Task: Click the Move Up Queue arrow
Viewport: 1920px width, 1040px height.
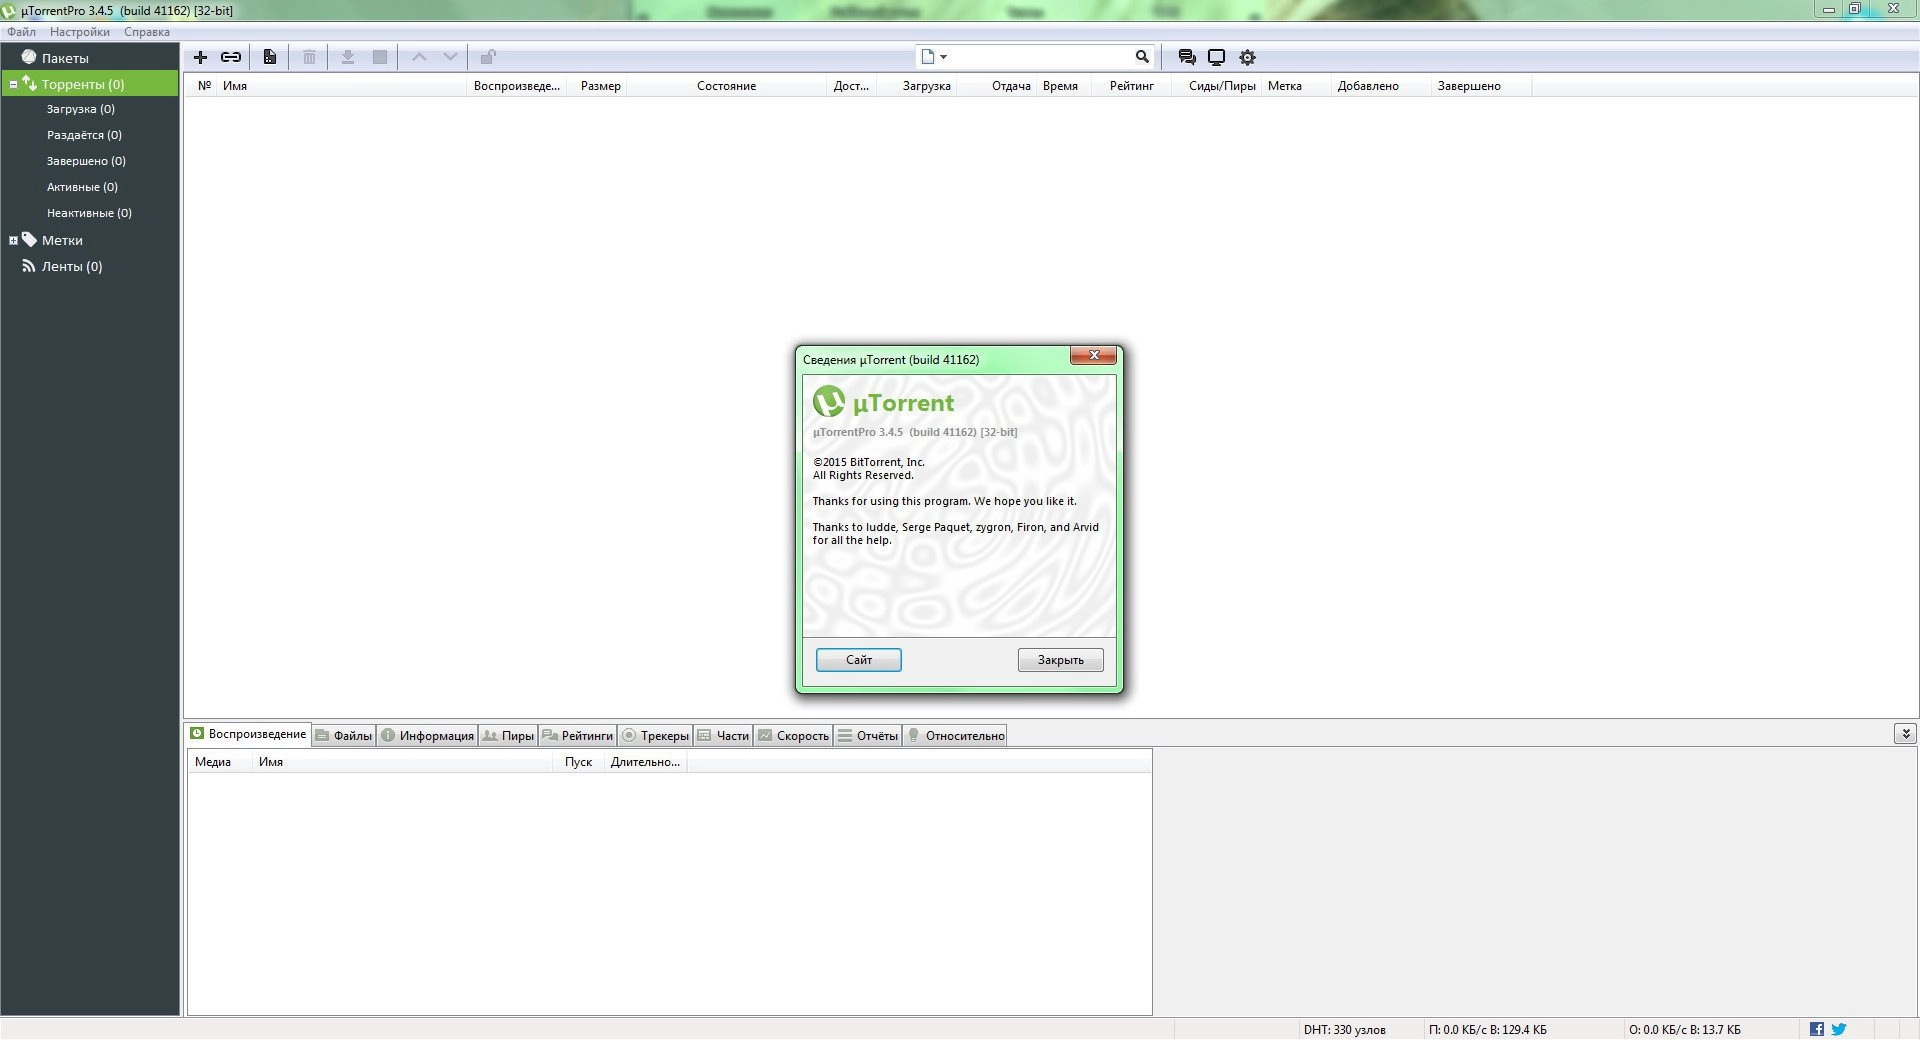Action: 420,57
